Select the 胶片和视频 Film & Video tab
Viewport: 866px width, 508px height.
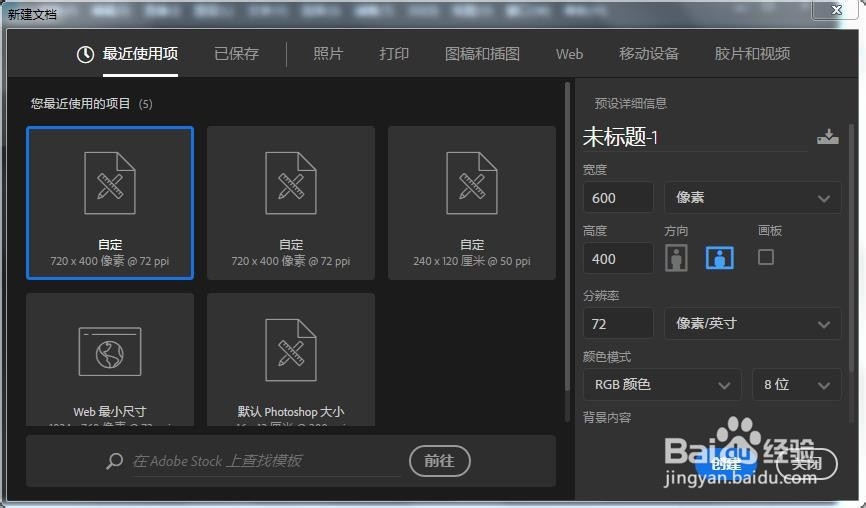tap(752, 54)
